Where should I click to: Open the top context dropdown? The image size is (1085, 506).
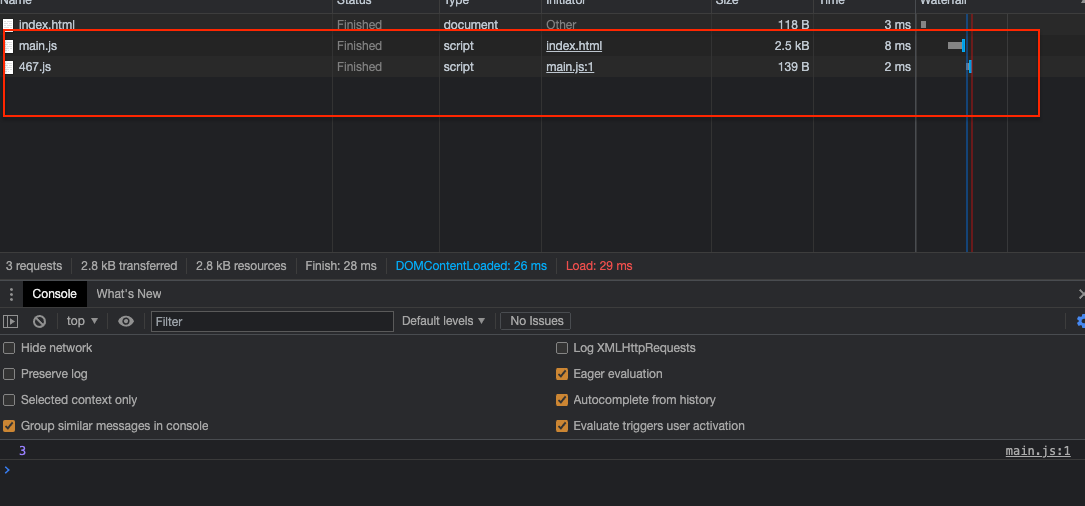click(82, 321)
